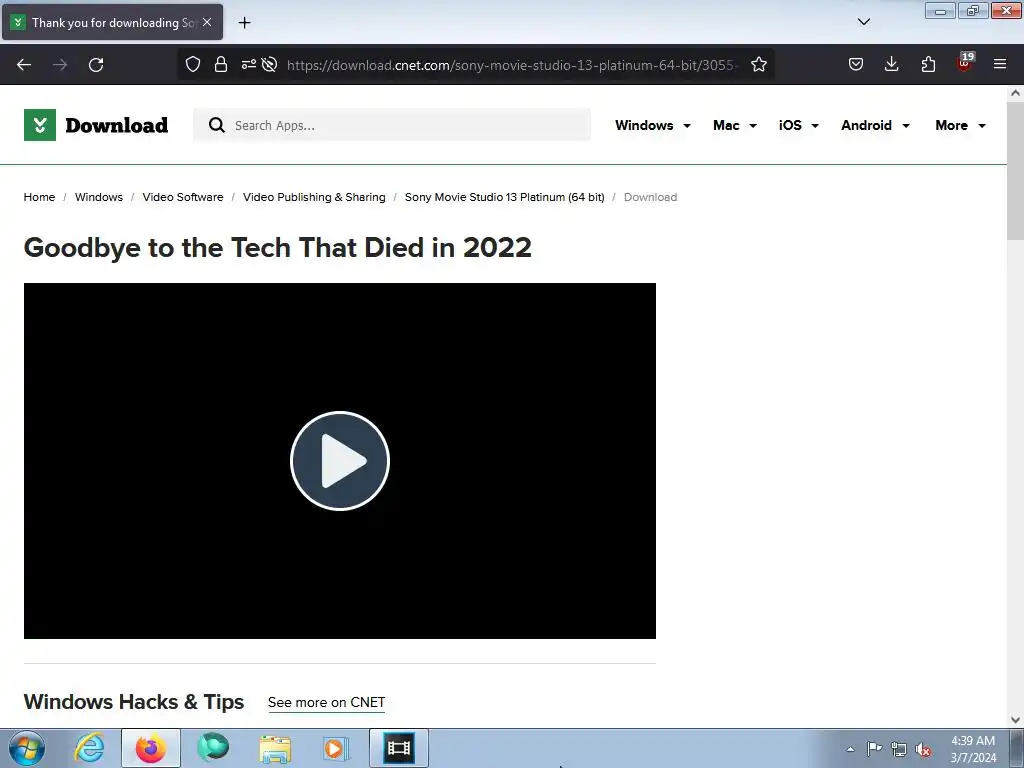Viewport: 1024px width, 768px height.
Task: Open the Windows Start menu
Action: 27,748
